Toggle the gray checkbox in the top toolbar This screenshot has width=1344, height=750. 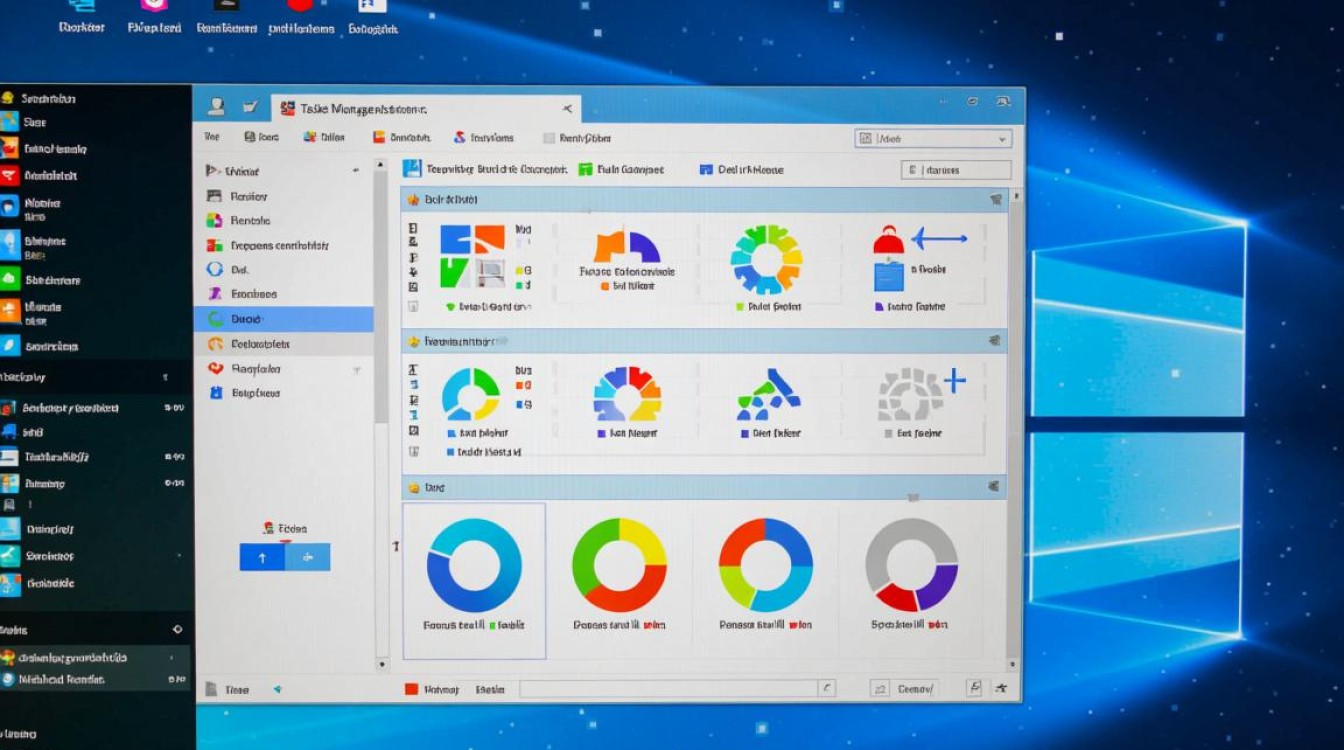coord(548,138)
